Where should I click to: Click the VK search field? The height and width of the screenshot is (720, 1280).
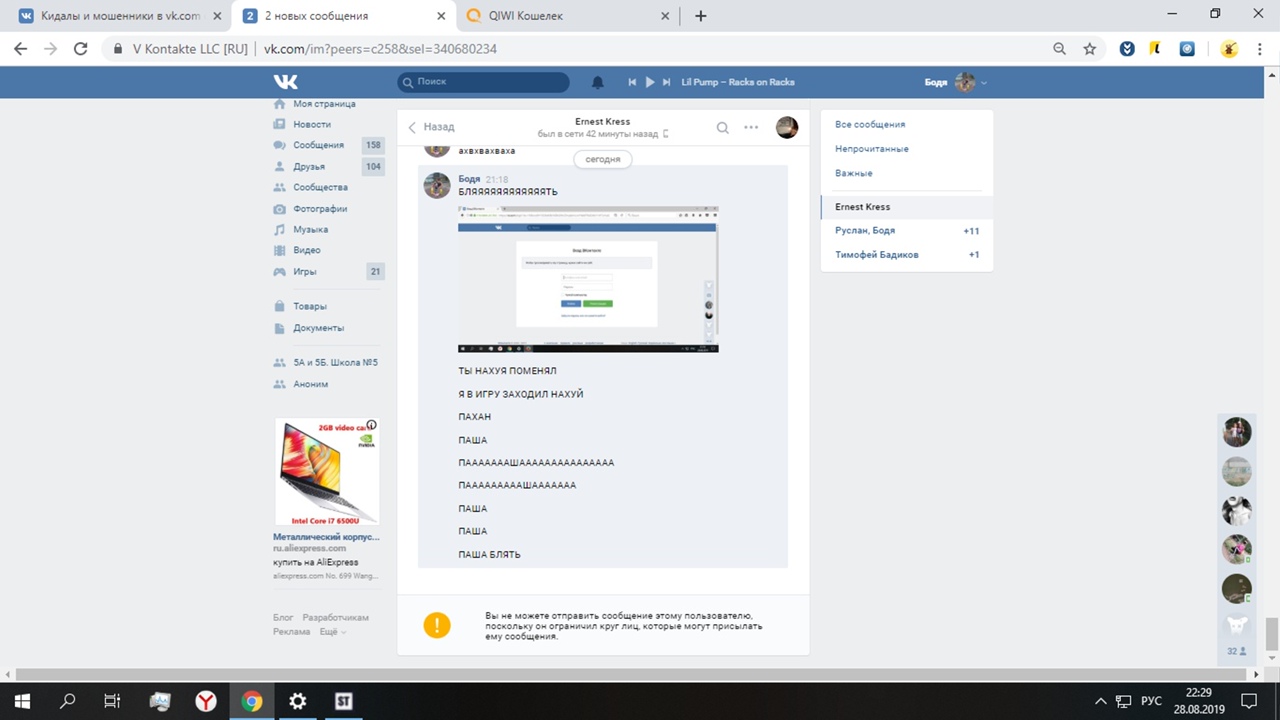(x=485, y=82)
